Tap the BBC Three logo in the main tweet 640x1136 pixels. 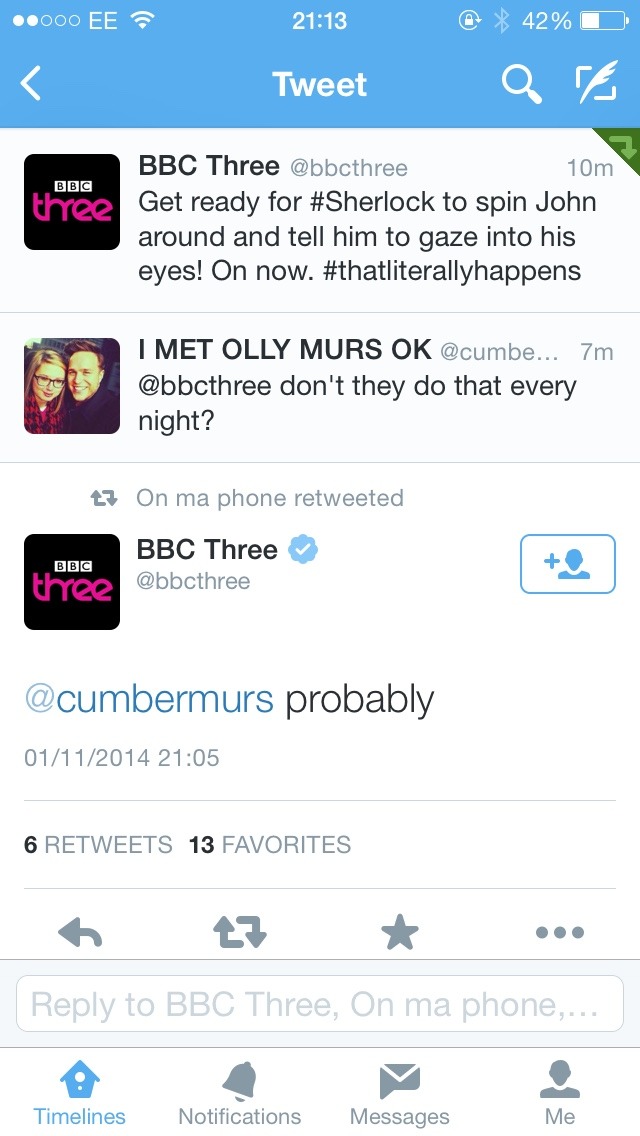pyautogui.click(x=72, y=582)
